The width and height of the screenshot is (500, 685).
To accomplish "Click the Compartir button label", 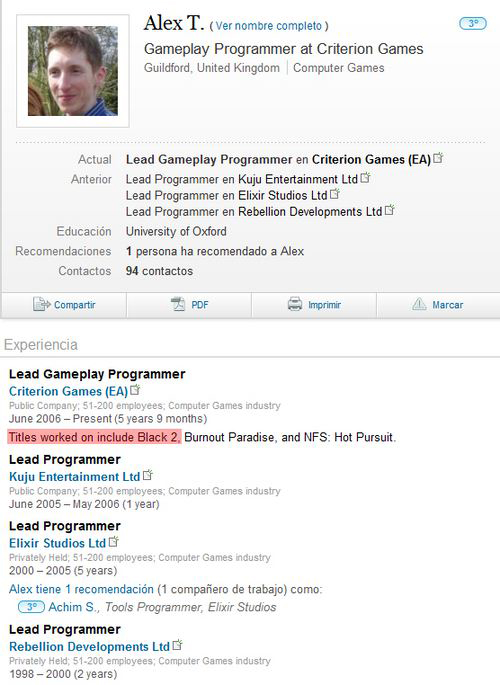I will [x=75, y=304].
